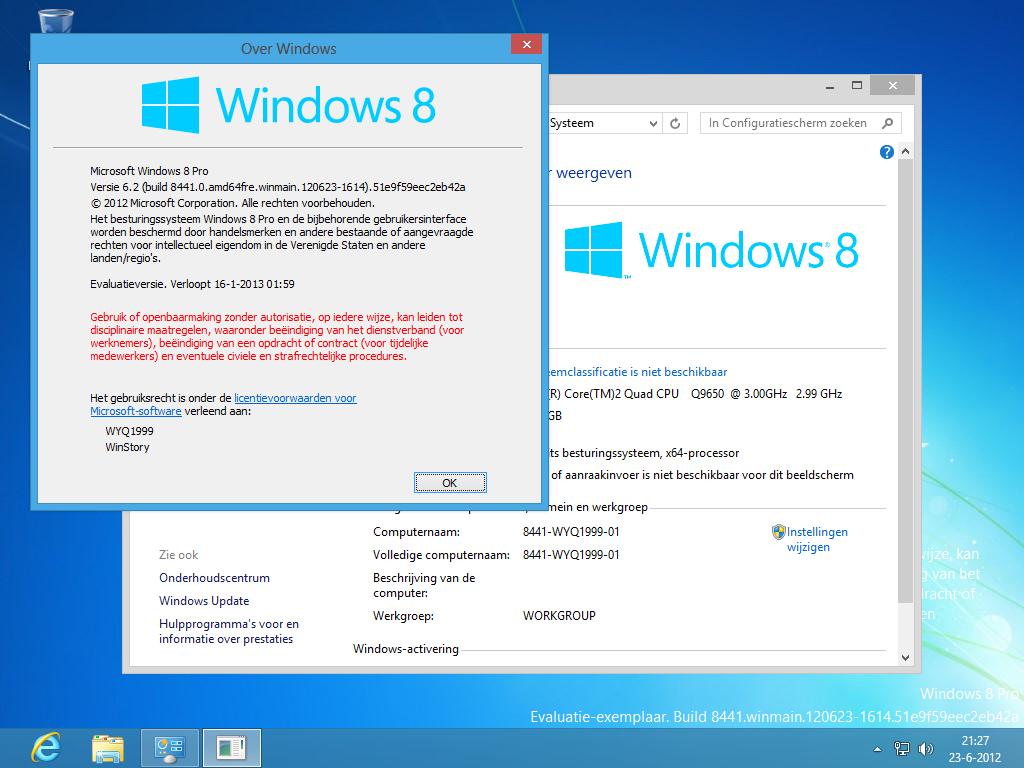Screen dimensions: 1024x768
Task: Click licensee organization WinStory
Action: click(x=127, y=447)
